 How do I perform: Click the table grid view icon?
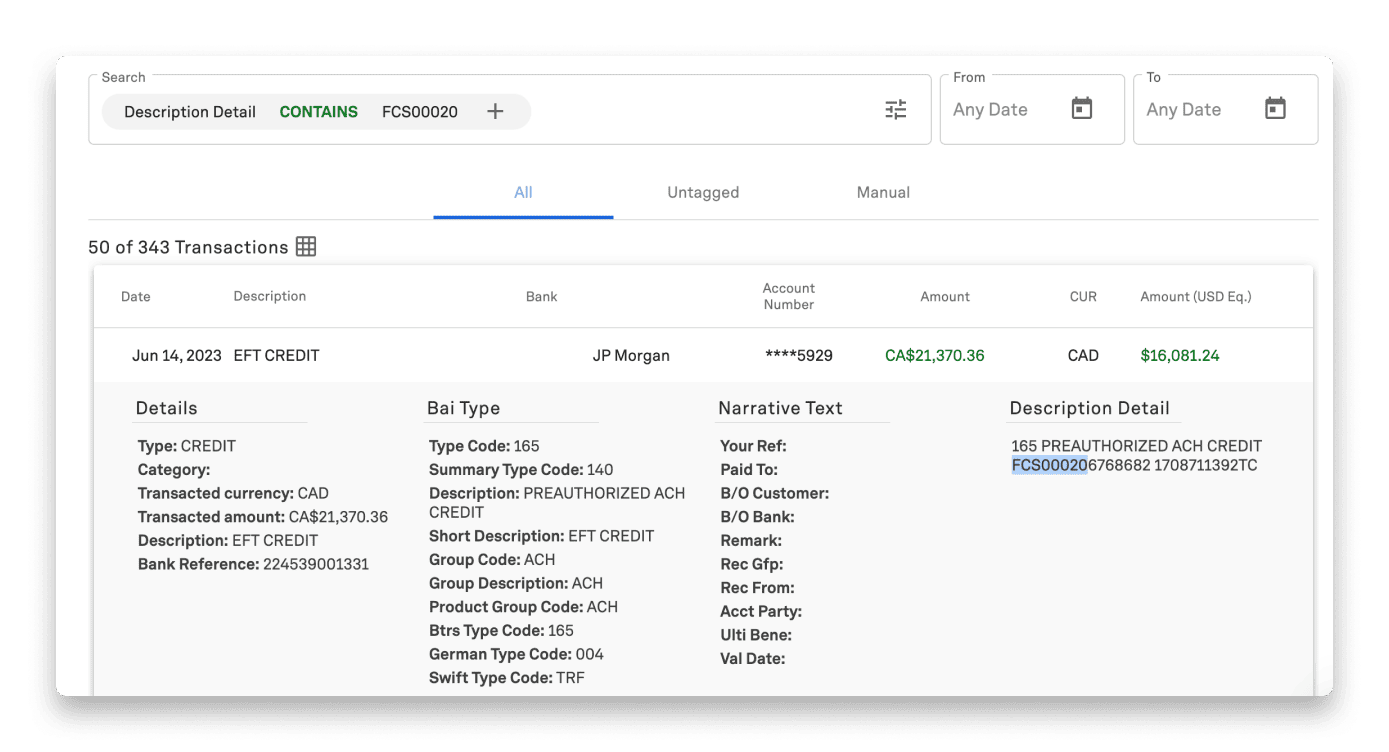point(306,247)
